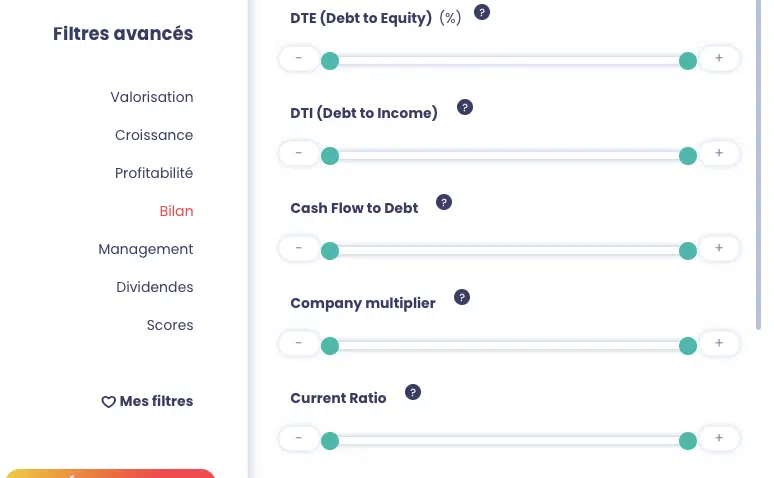Open the DTI (Debt to Income) help tooltip icon
Screen dimensions: 774x478
tap(464, 108)
